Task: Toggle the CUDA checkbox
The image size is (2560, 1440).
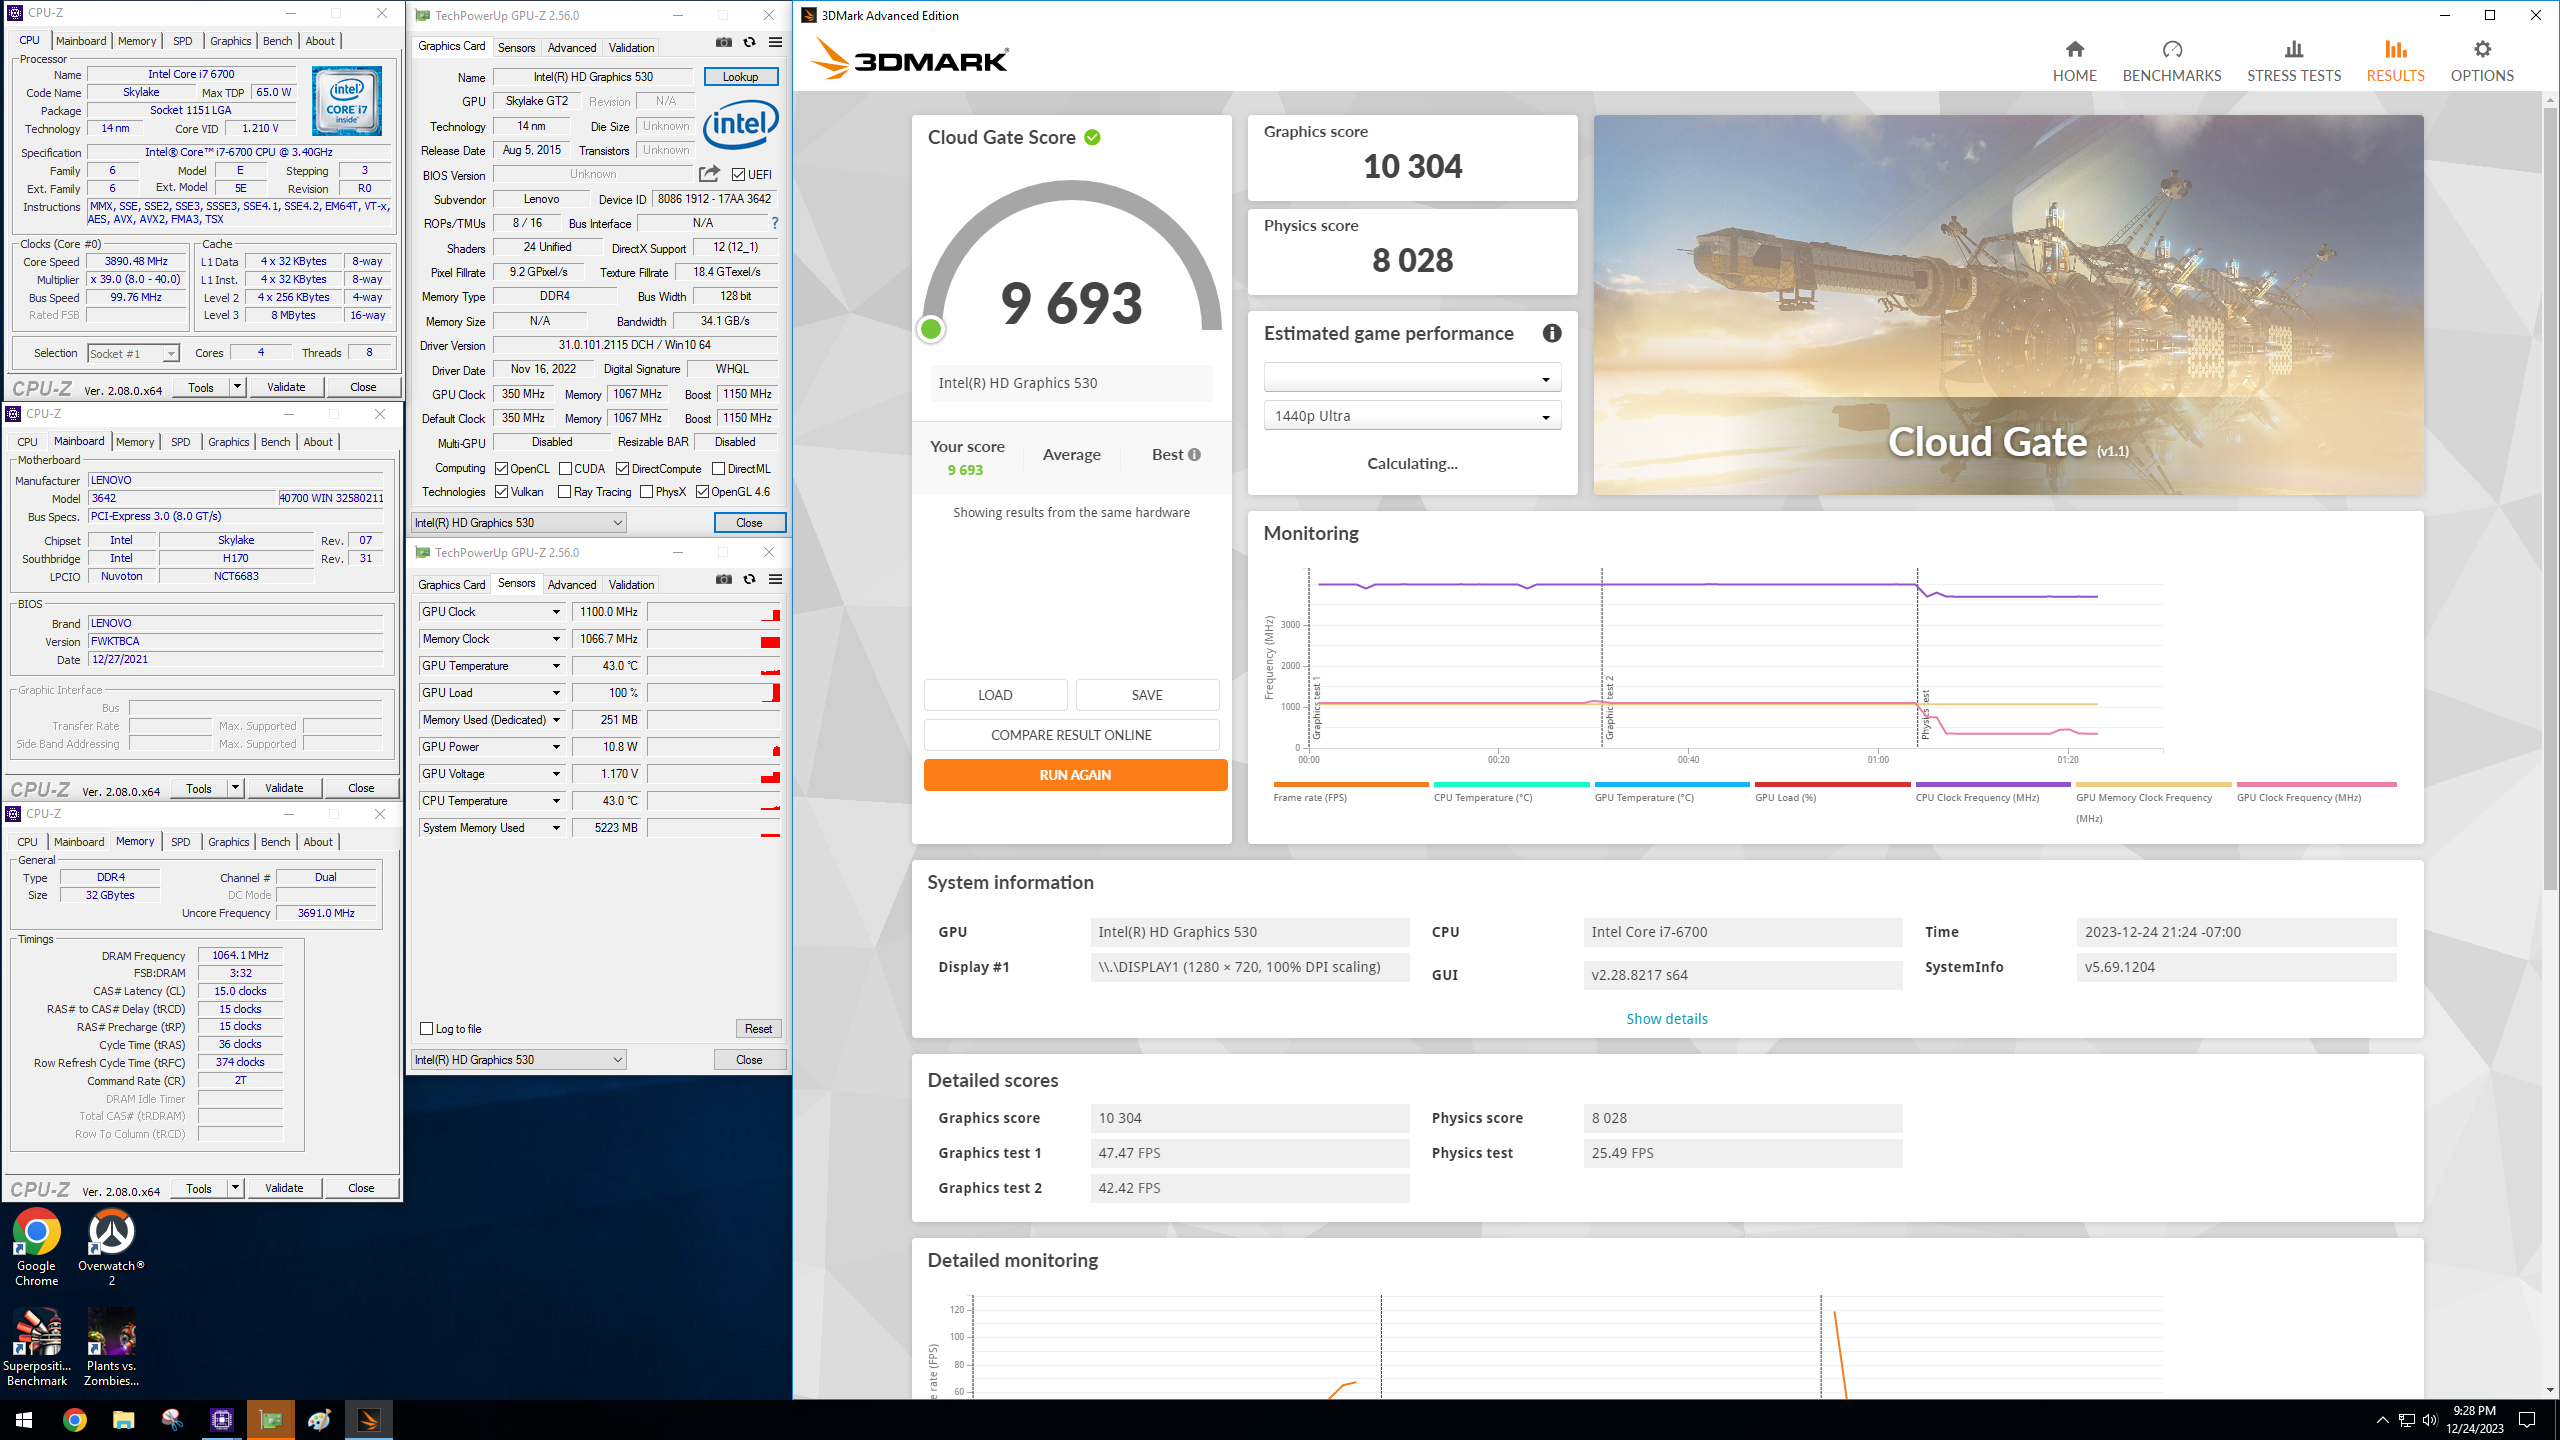Action: click(565, 468)
